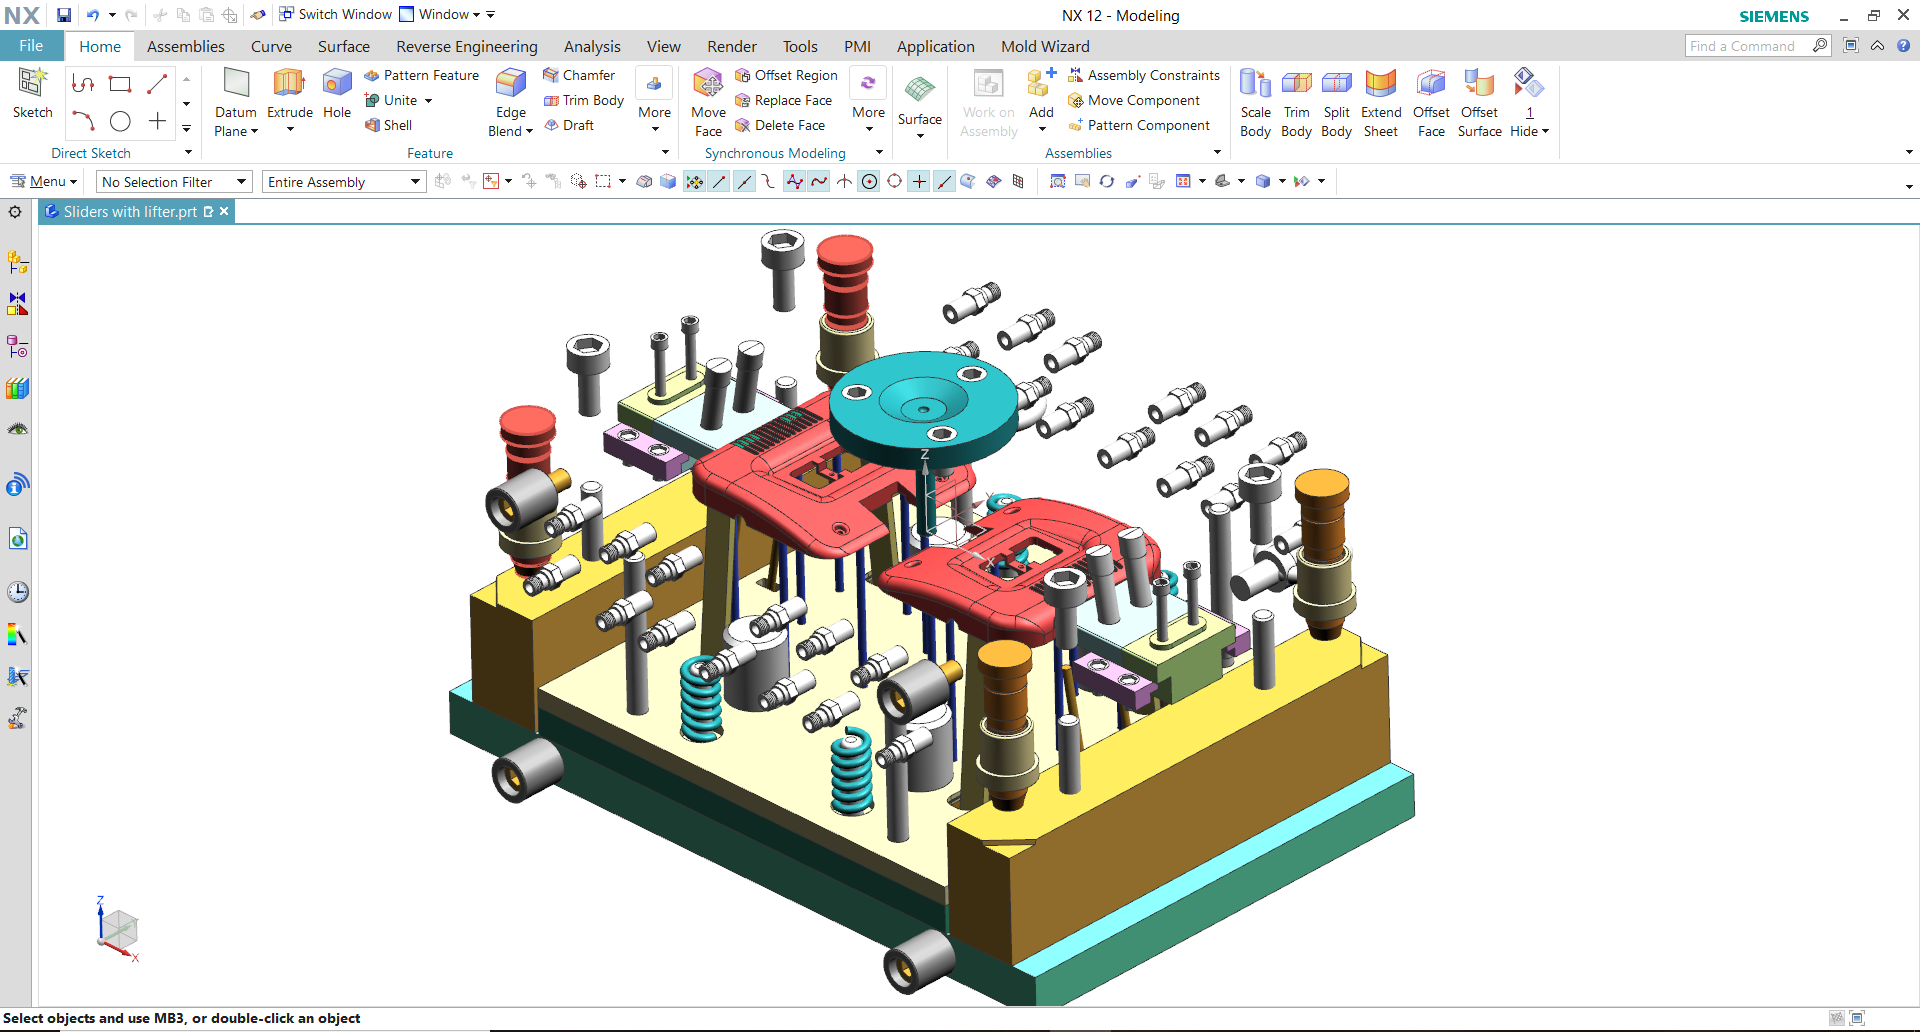Open the Analysis ribbon tab
The height and width of the screenshot is (1032, 1920).
592,46
